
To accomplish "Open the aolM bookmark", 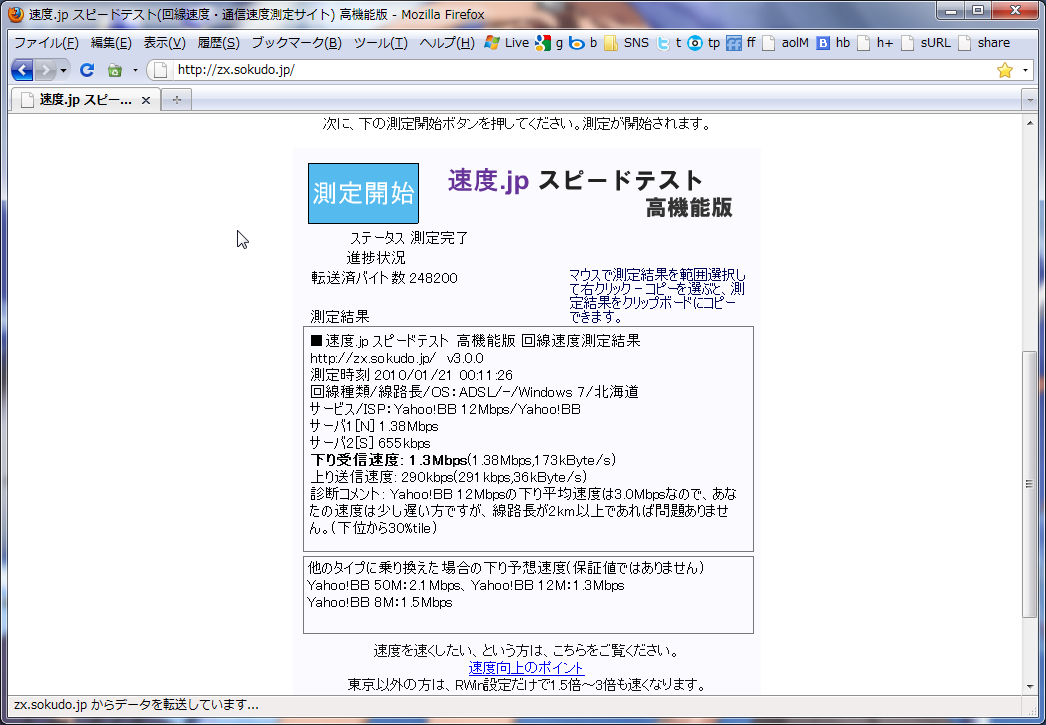I will click(786, 43).
